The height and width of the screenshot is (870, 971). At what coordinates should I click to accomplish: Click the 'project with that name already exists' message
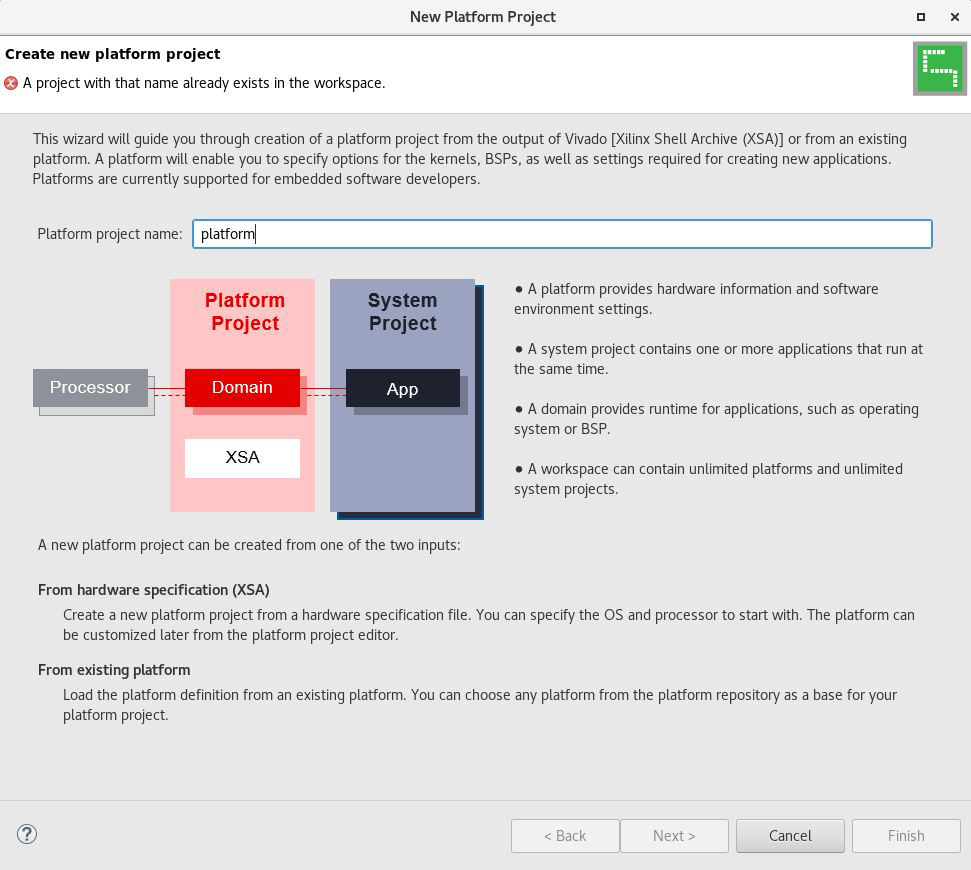click(x=204, y=83)
